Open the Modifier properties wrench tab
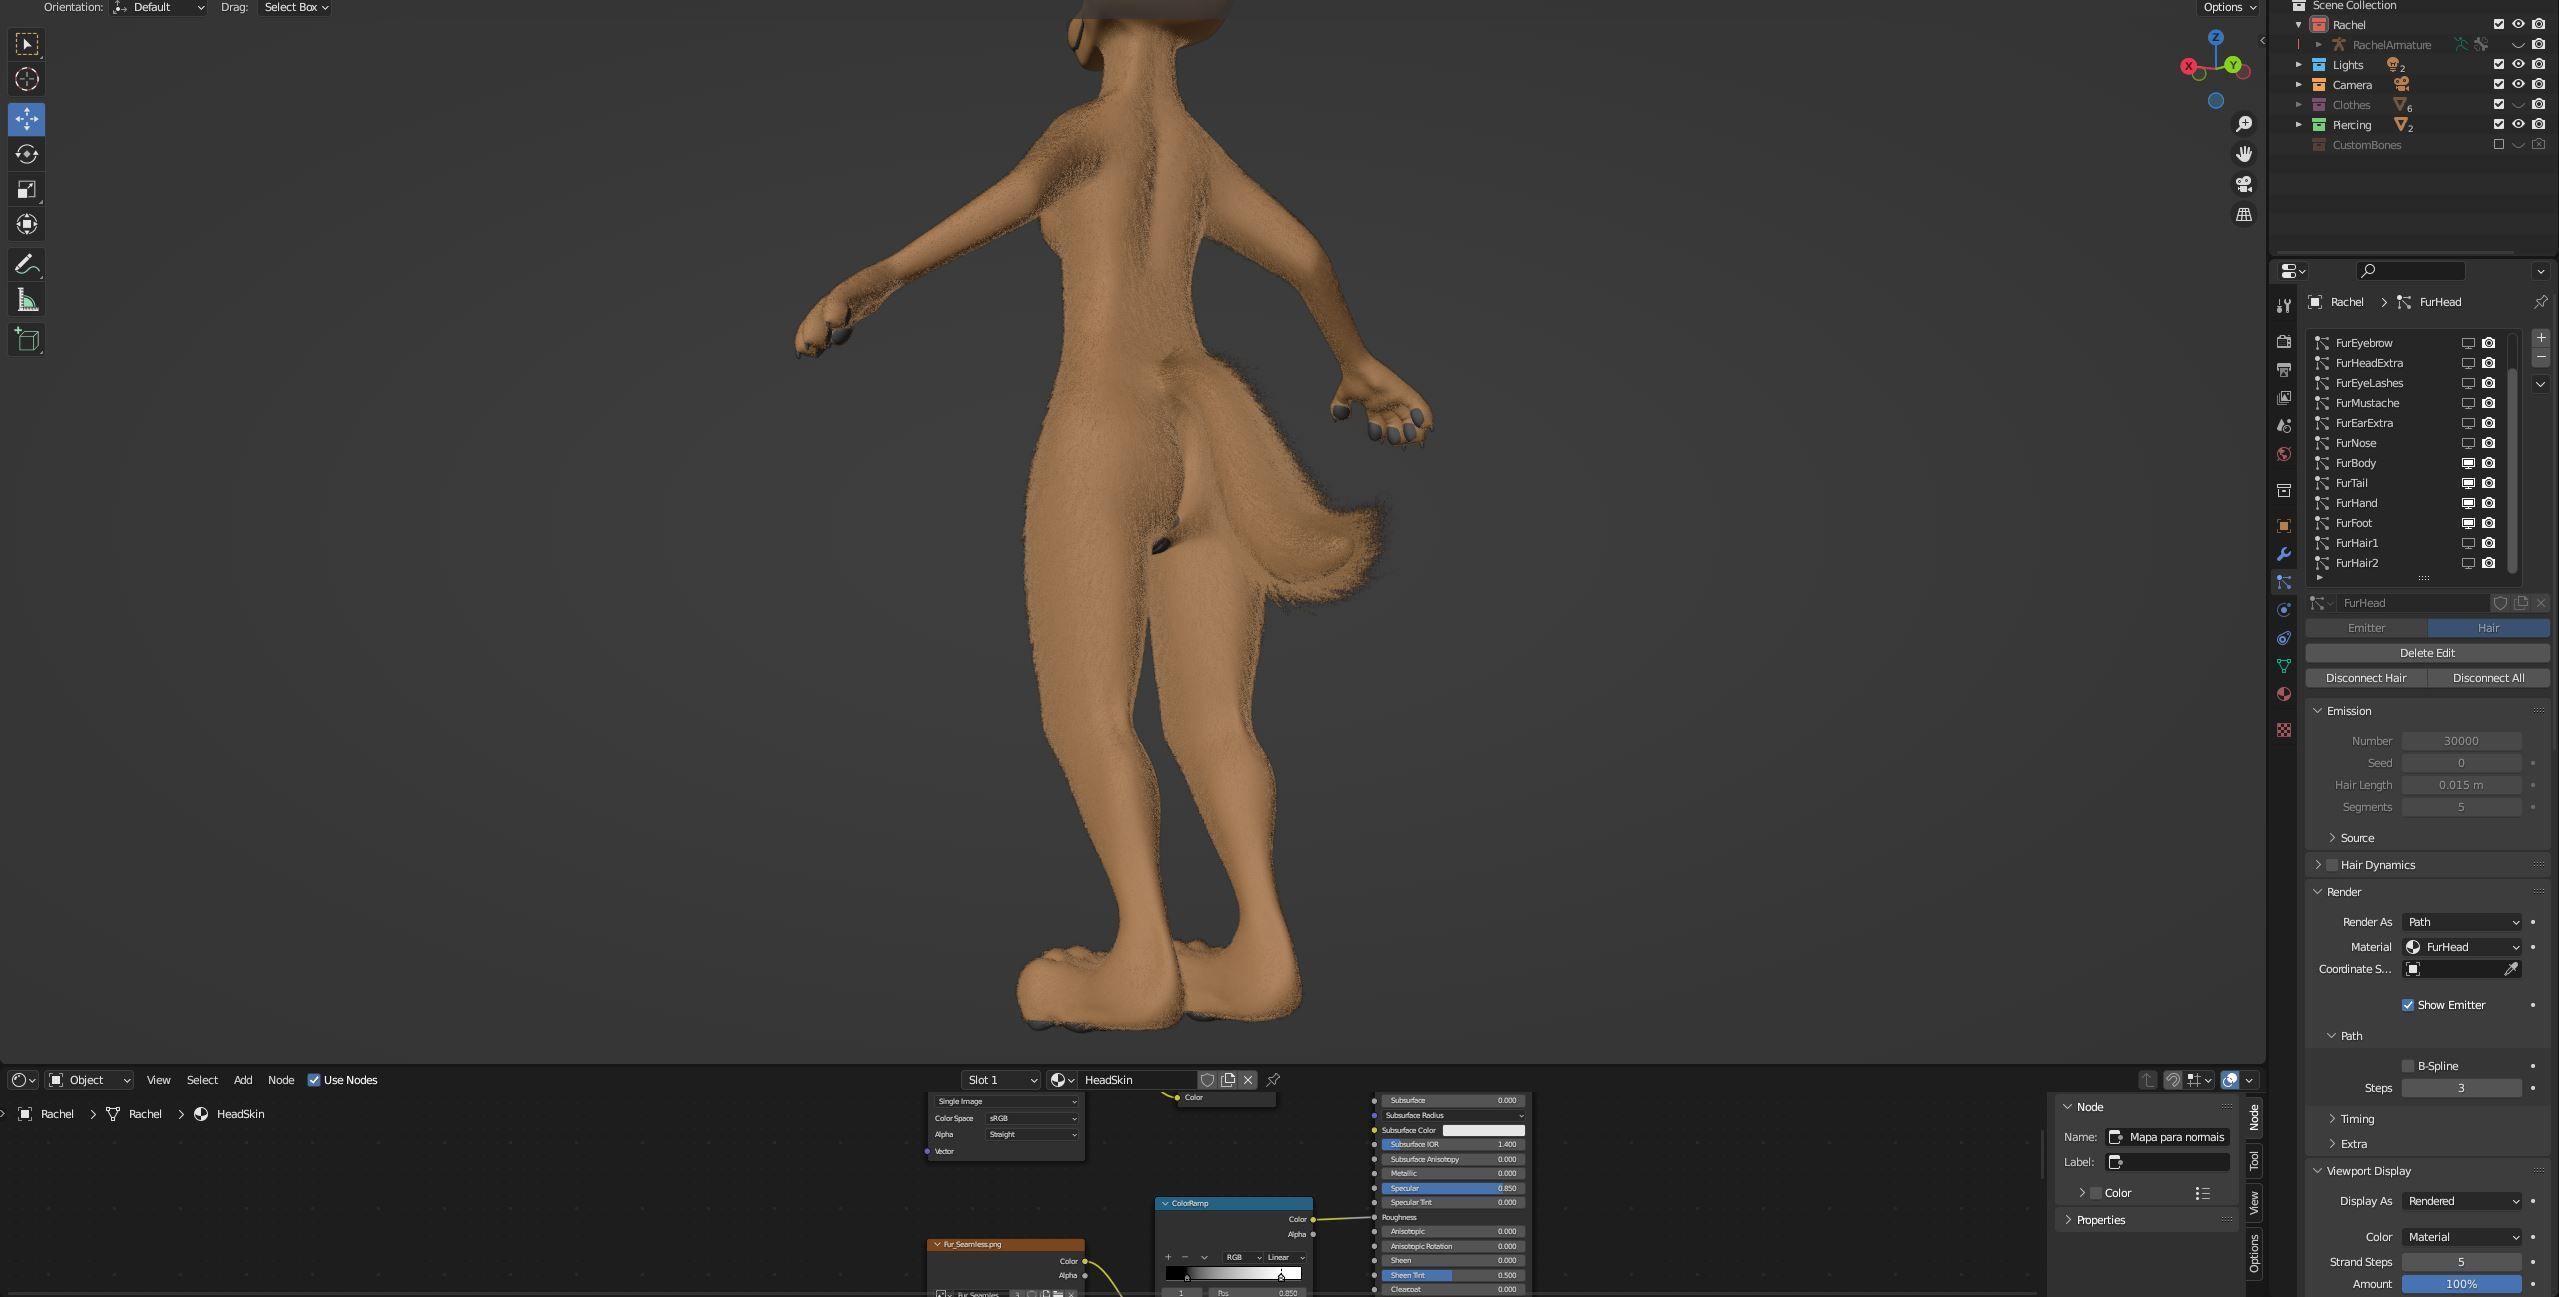 [x=2283, y=554]
